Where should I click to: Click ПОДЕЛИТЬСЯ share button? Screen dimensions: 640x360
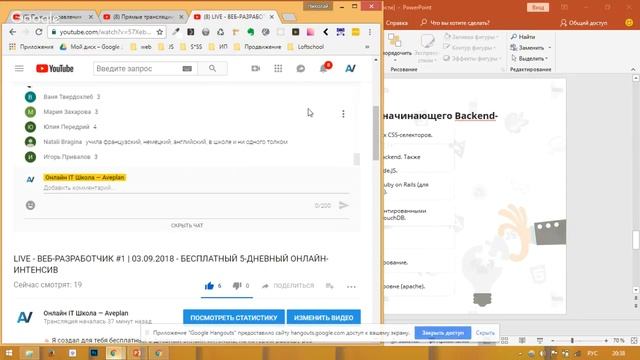click(x=288, y=286)
